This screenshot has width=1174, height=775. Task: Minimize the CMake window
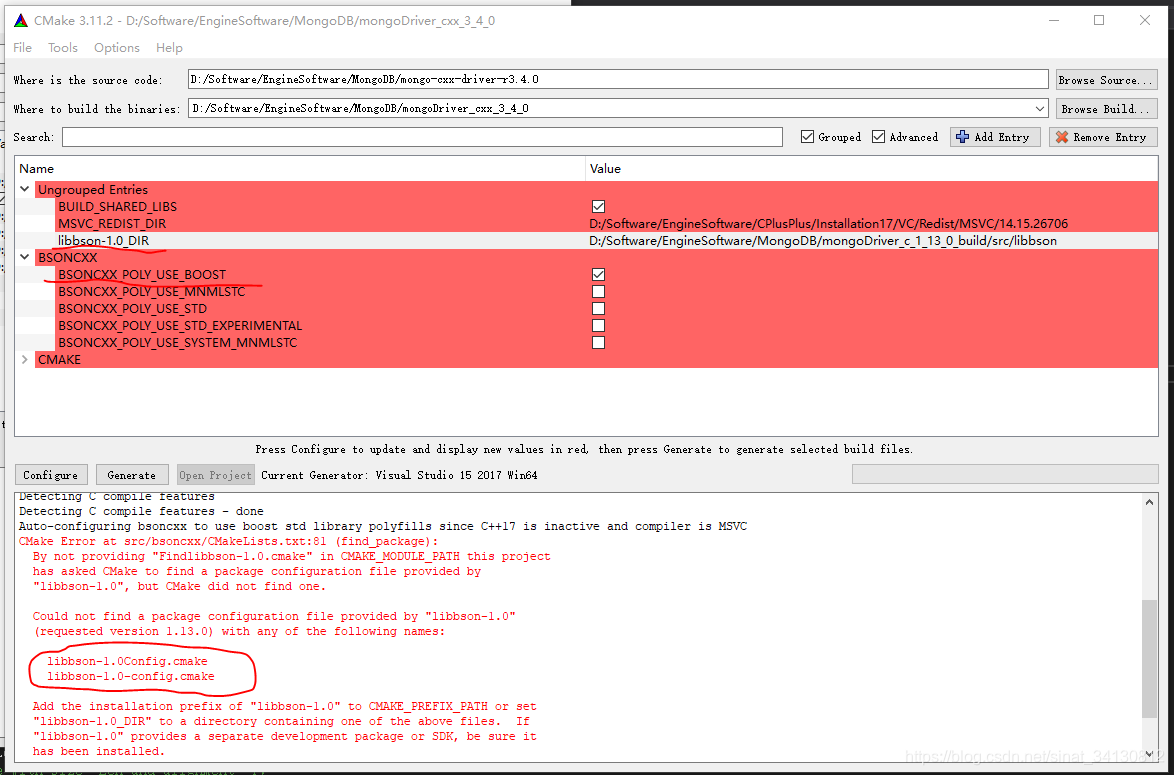tap(1053, 20)
